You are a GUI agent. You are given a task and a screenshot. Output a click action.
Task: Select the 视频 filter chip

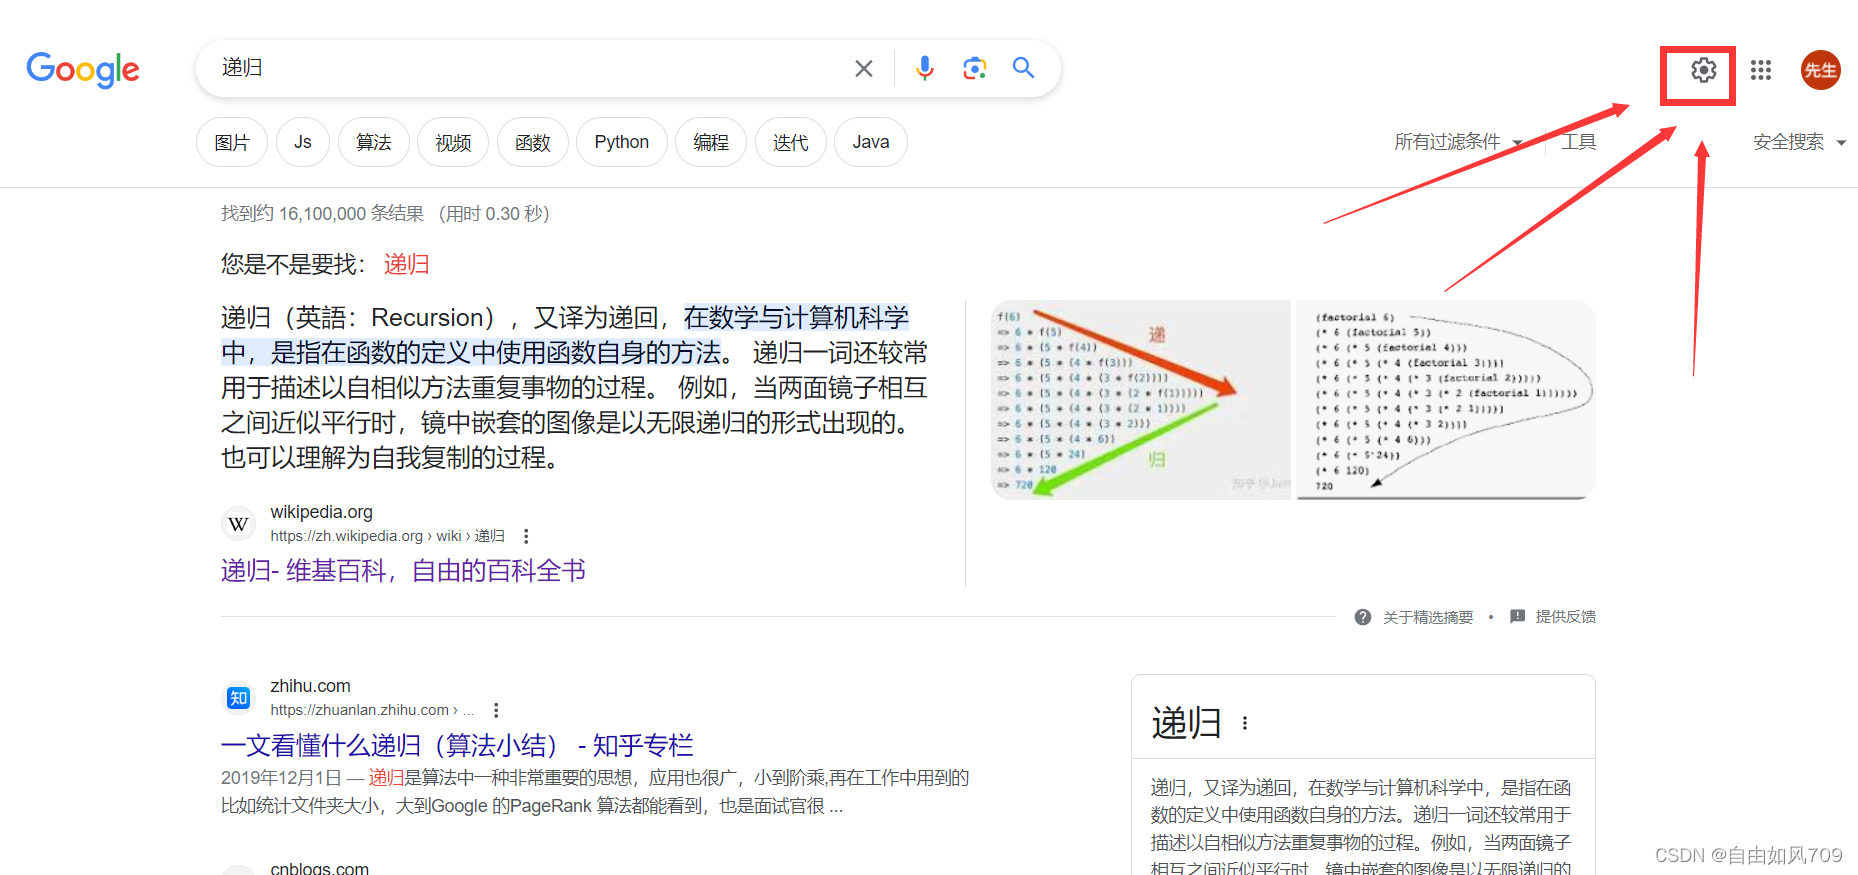pyautogui.click(x=453, y=142)
